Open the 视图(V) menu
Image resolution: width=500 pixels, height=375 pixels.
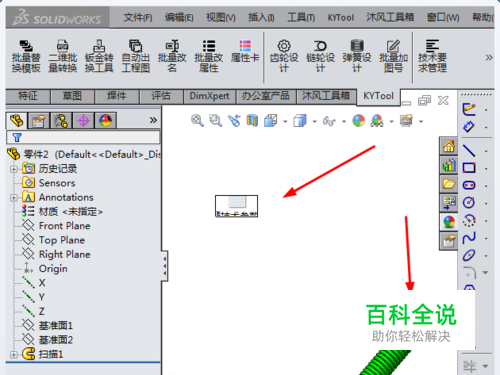tap(221, 17)
